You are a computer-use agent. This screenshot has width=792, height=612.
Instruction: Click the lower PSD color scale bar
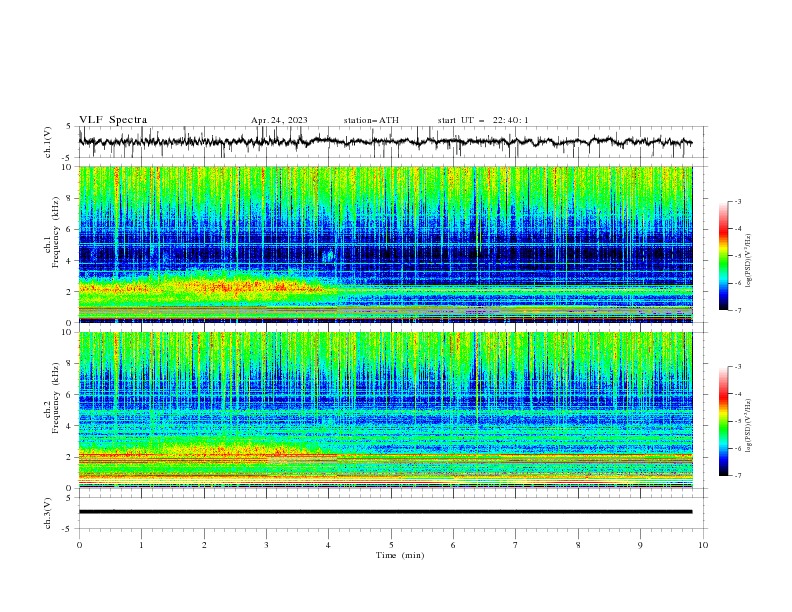pyautogui.click(x=724, y=421)
